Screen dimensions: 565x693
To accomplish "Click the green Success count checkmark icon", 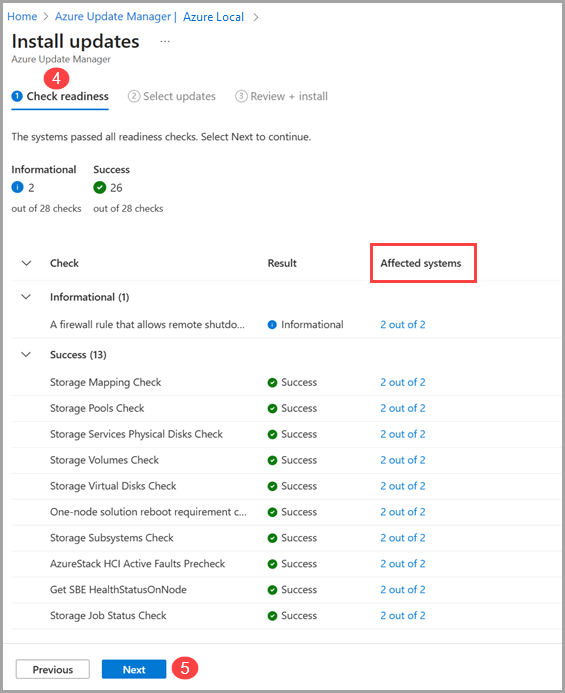I will pyautogui.click(x=99, y=187).
